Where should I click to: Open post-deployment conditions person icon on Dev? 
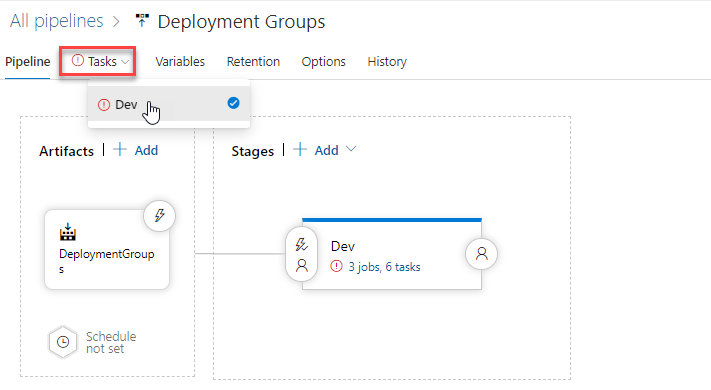(x=482, y=254)
